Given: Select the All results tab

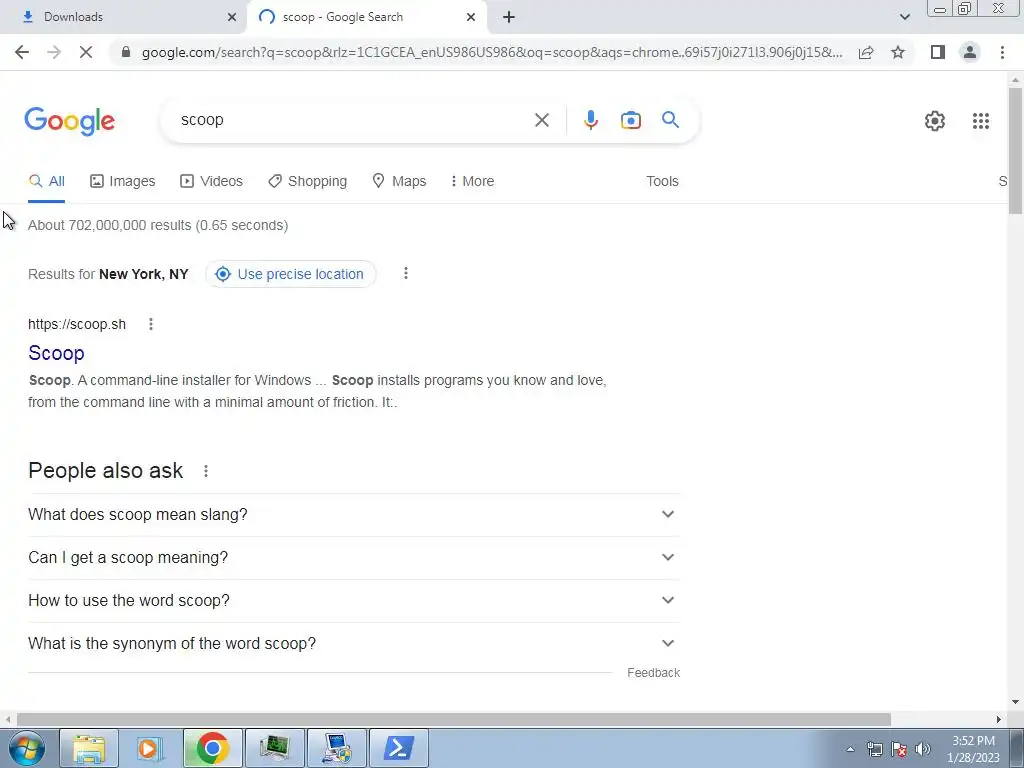Looking at the screenshot, I should [46, 181].
